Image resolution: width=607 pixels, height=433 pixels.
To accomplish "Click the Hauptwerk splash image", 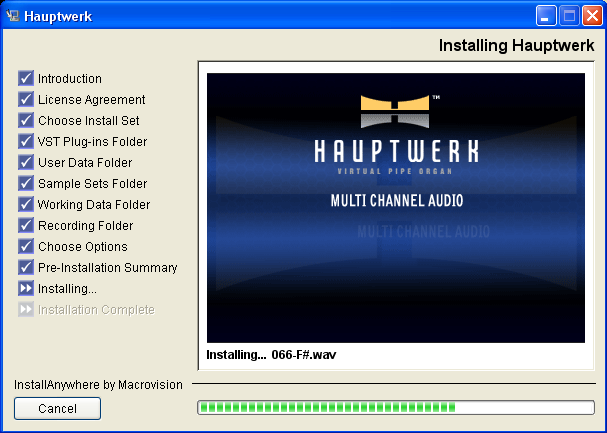I will pos(396,208).
